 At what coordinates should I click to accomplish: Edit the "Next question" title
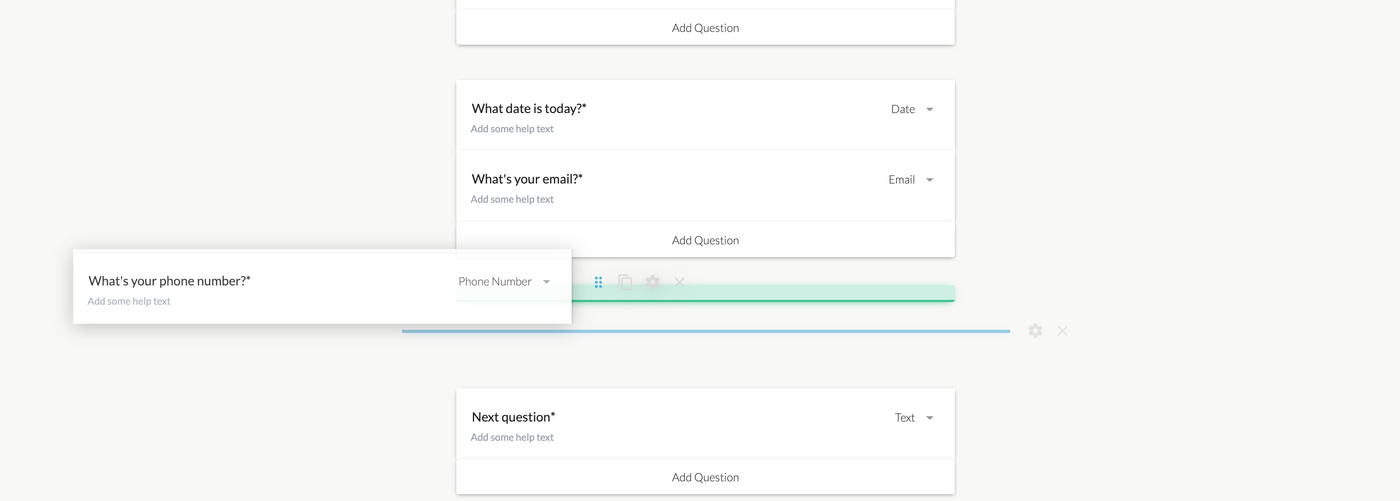click(x=513, y=417)
